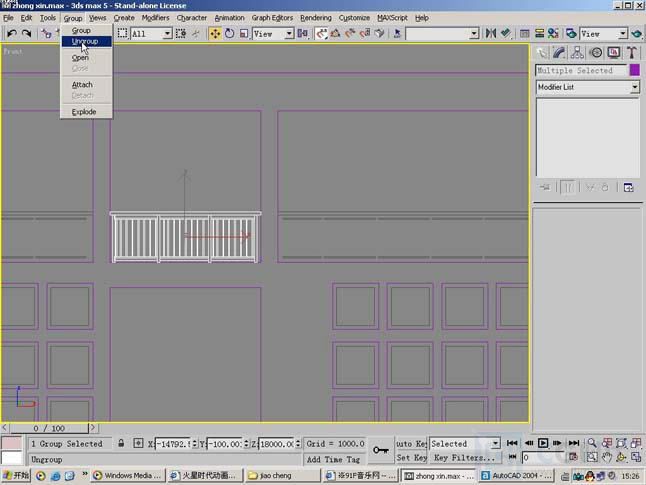Activate the Select and Rotate tool

click(x=229, y=33)
